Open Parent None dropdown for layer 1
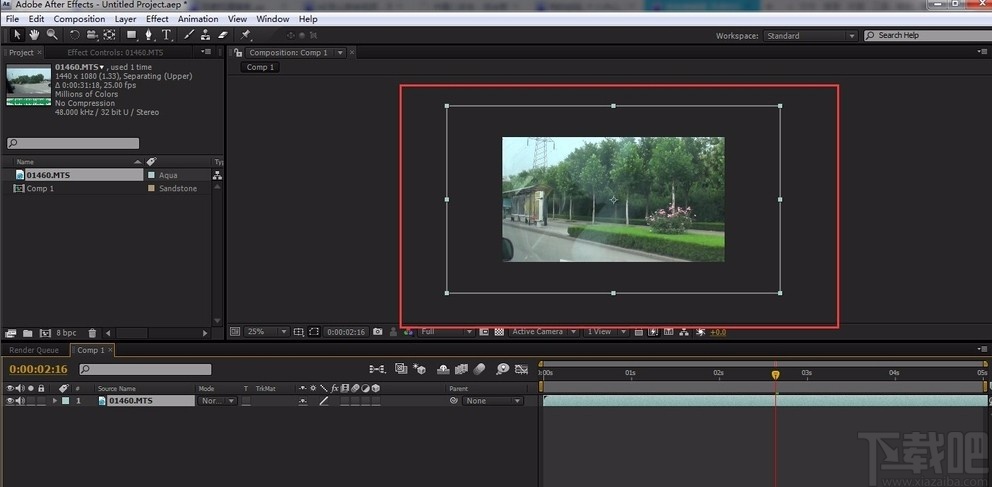The image size is (992, 487). pos(492,401)
